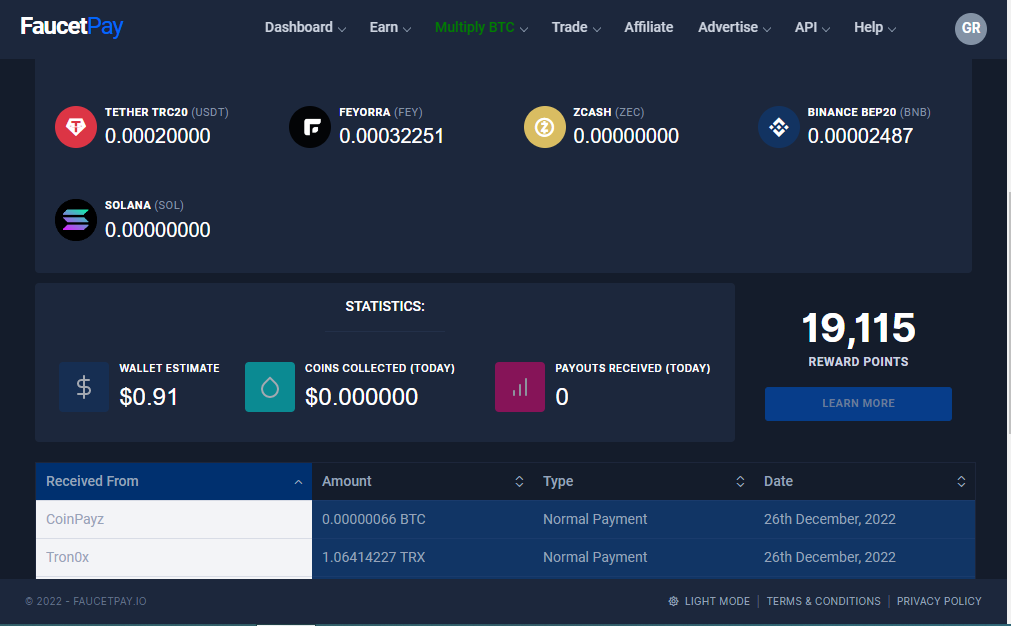Expand the Dashboard menu

point(305,28)
